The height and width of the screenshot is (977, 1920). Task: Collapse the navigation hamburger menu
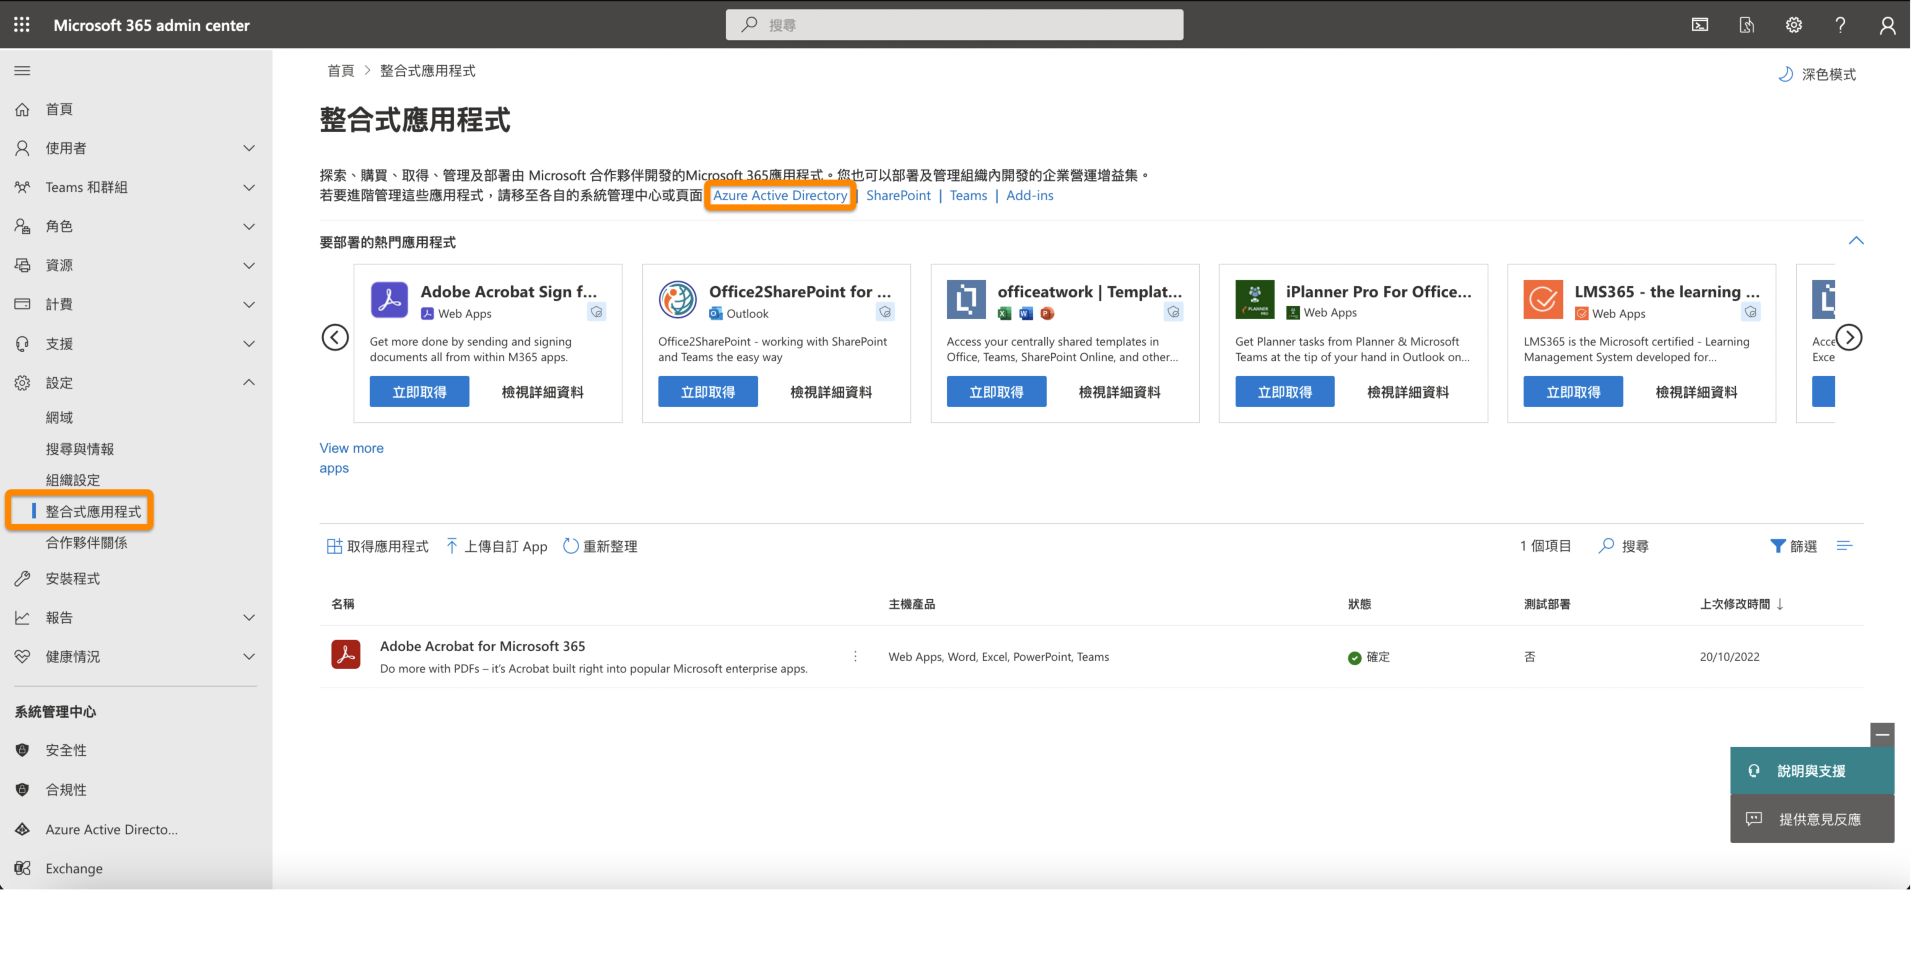pyautogui.click(x=22, y=71)
